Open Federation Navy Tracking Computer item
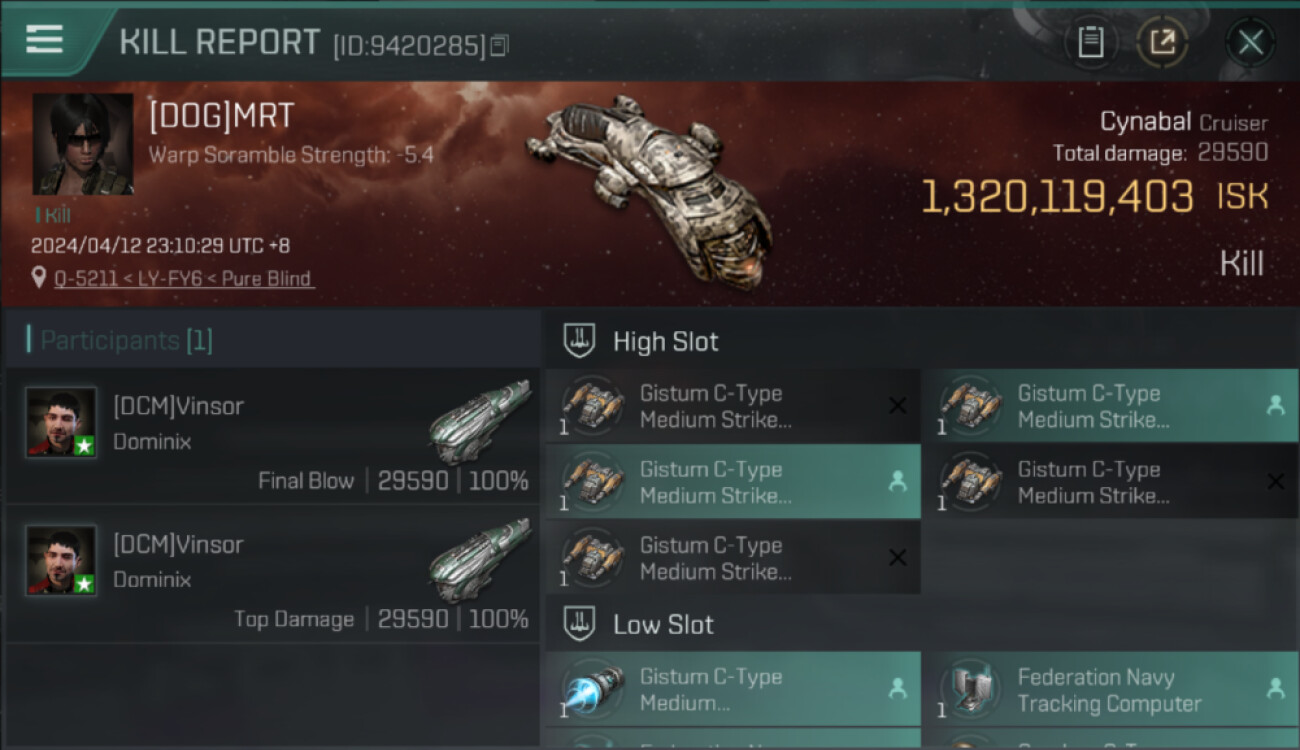 (x=1111, y=689)
